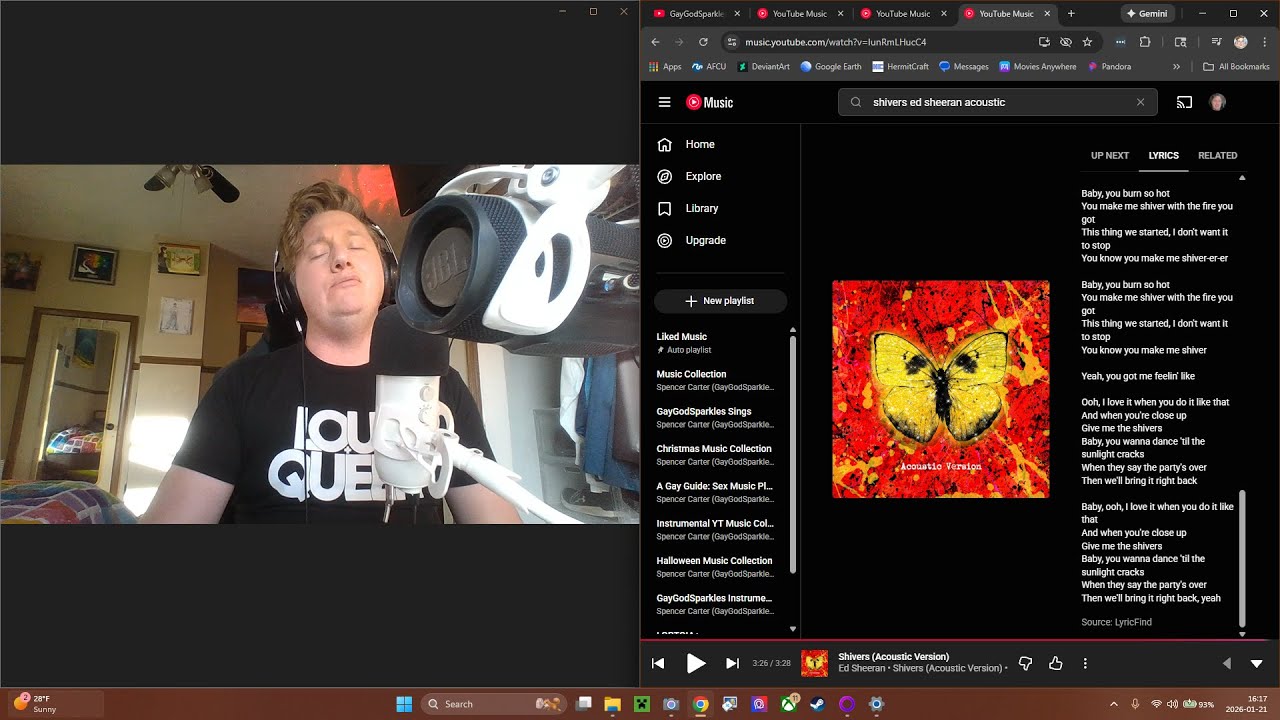Image resolution: width=1280 pixels, height=720 pixels.
Task: Collapse the player page with down arrow
Action: (1257, 663)
